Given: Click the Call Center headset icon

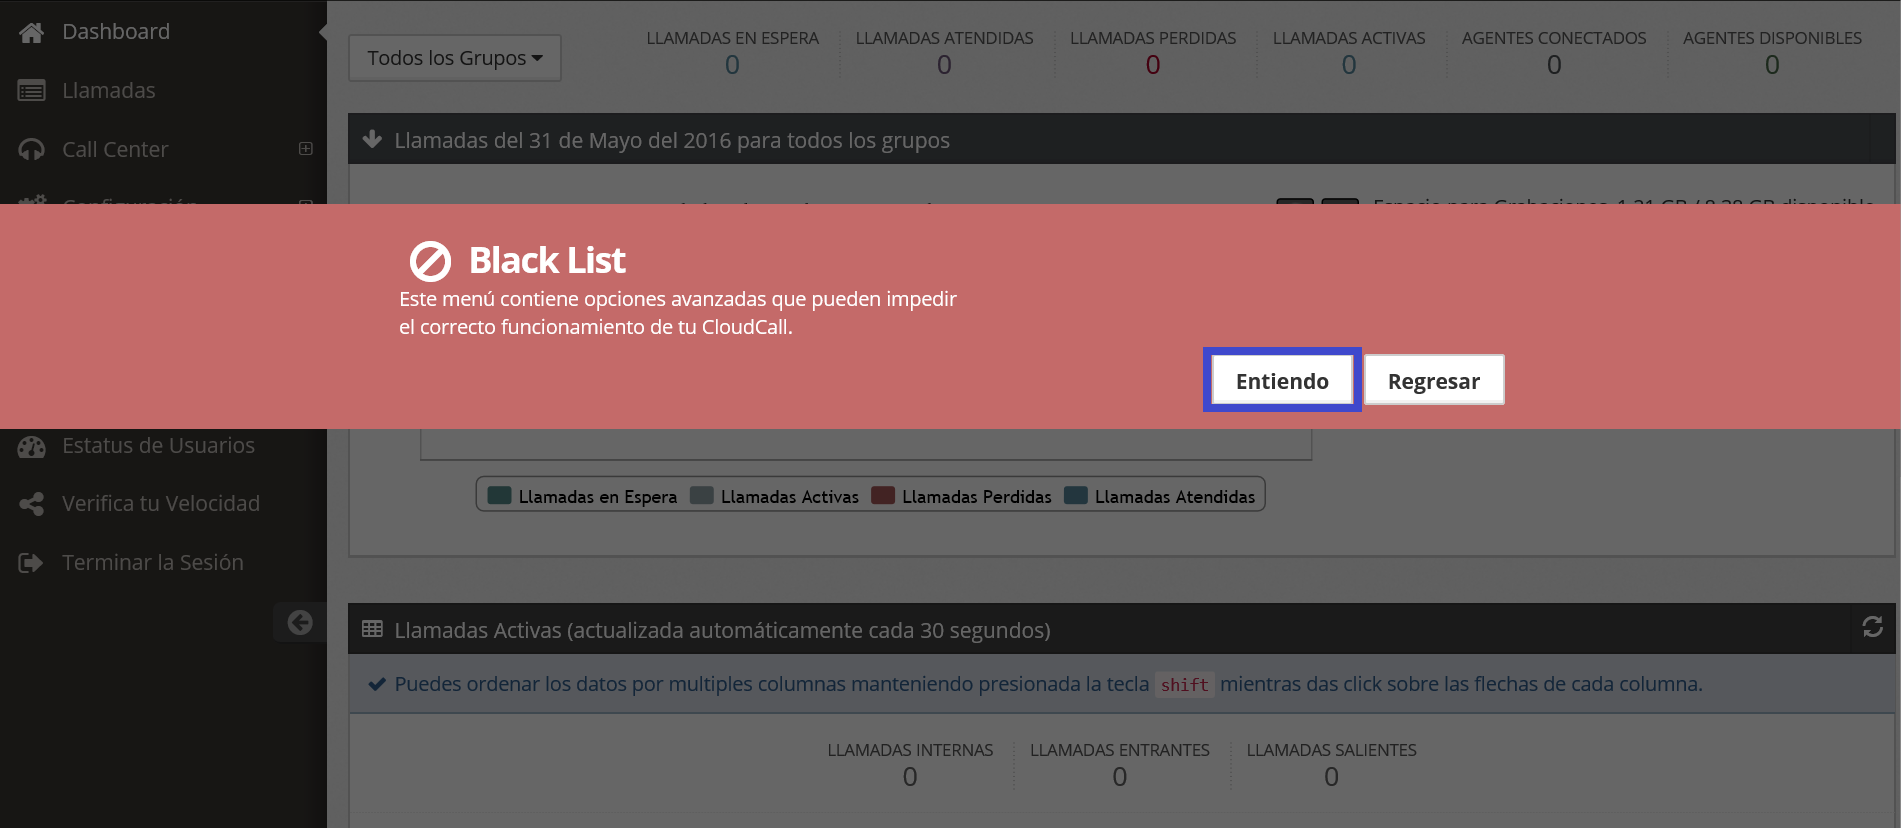Looking at the screenshot, I should click(x=31, y=150).
